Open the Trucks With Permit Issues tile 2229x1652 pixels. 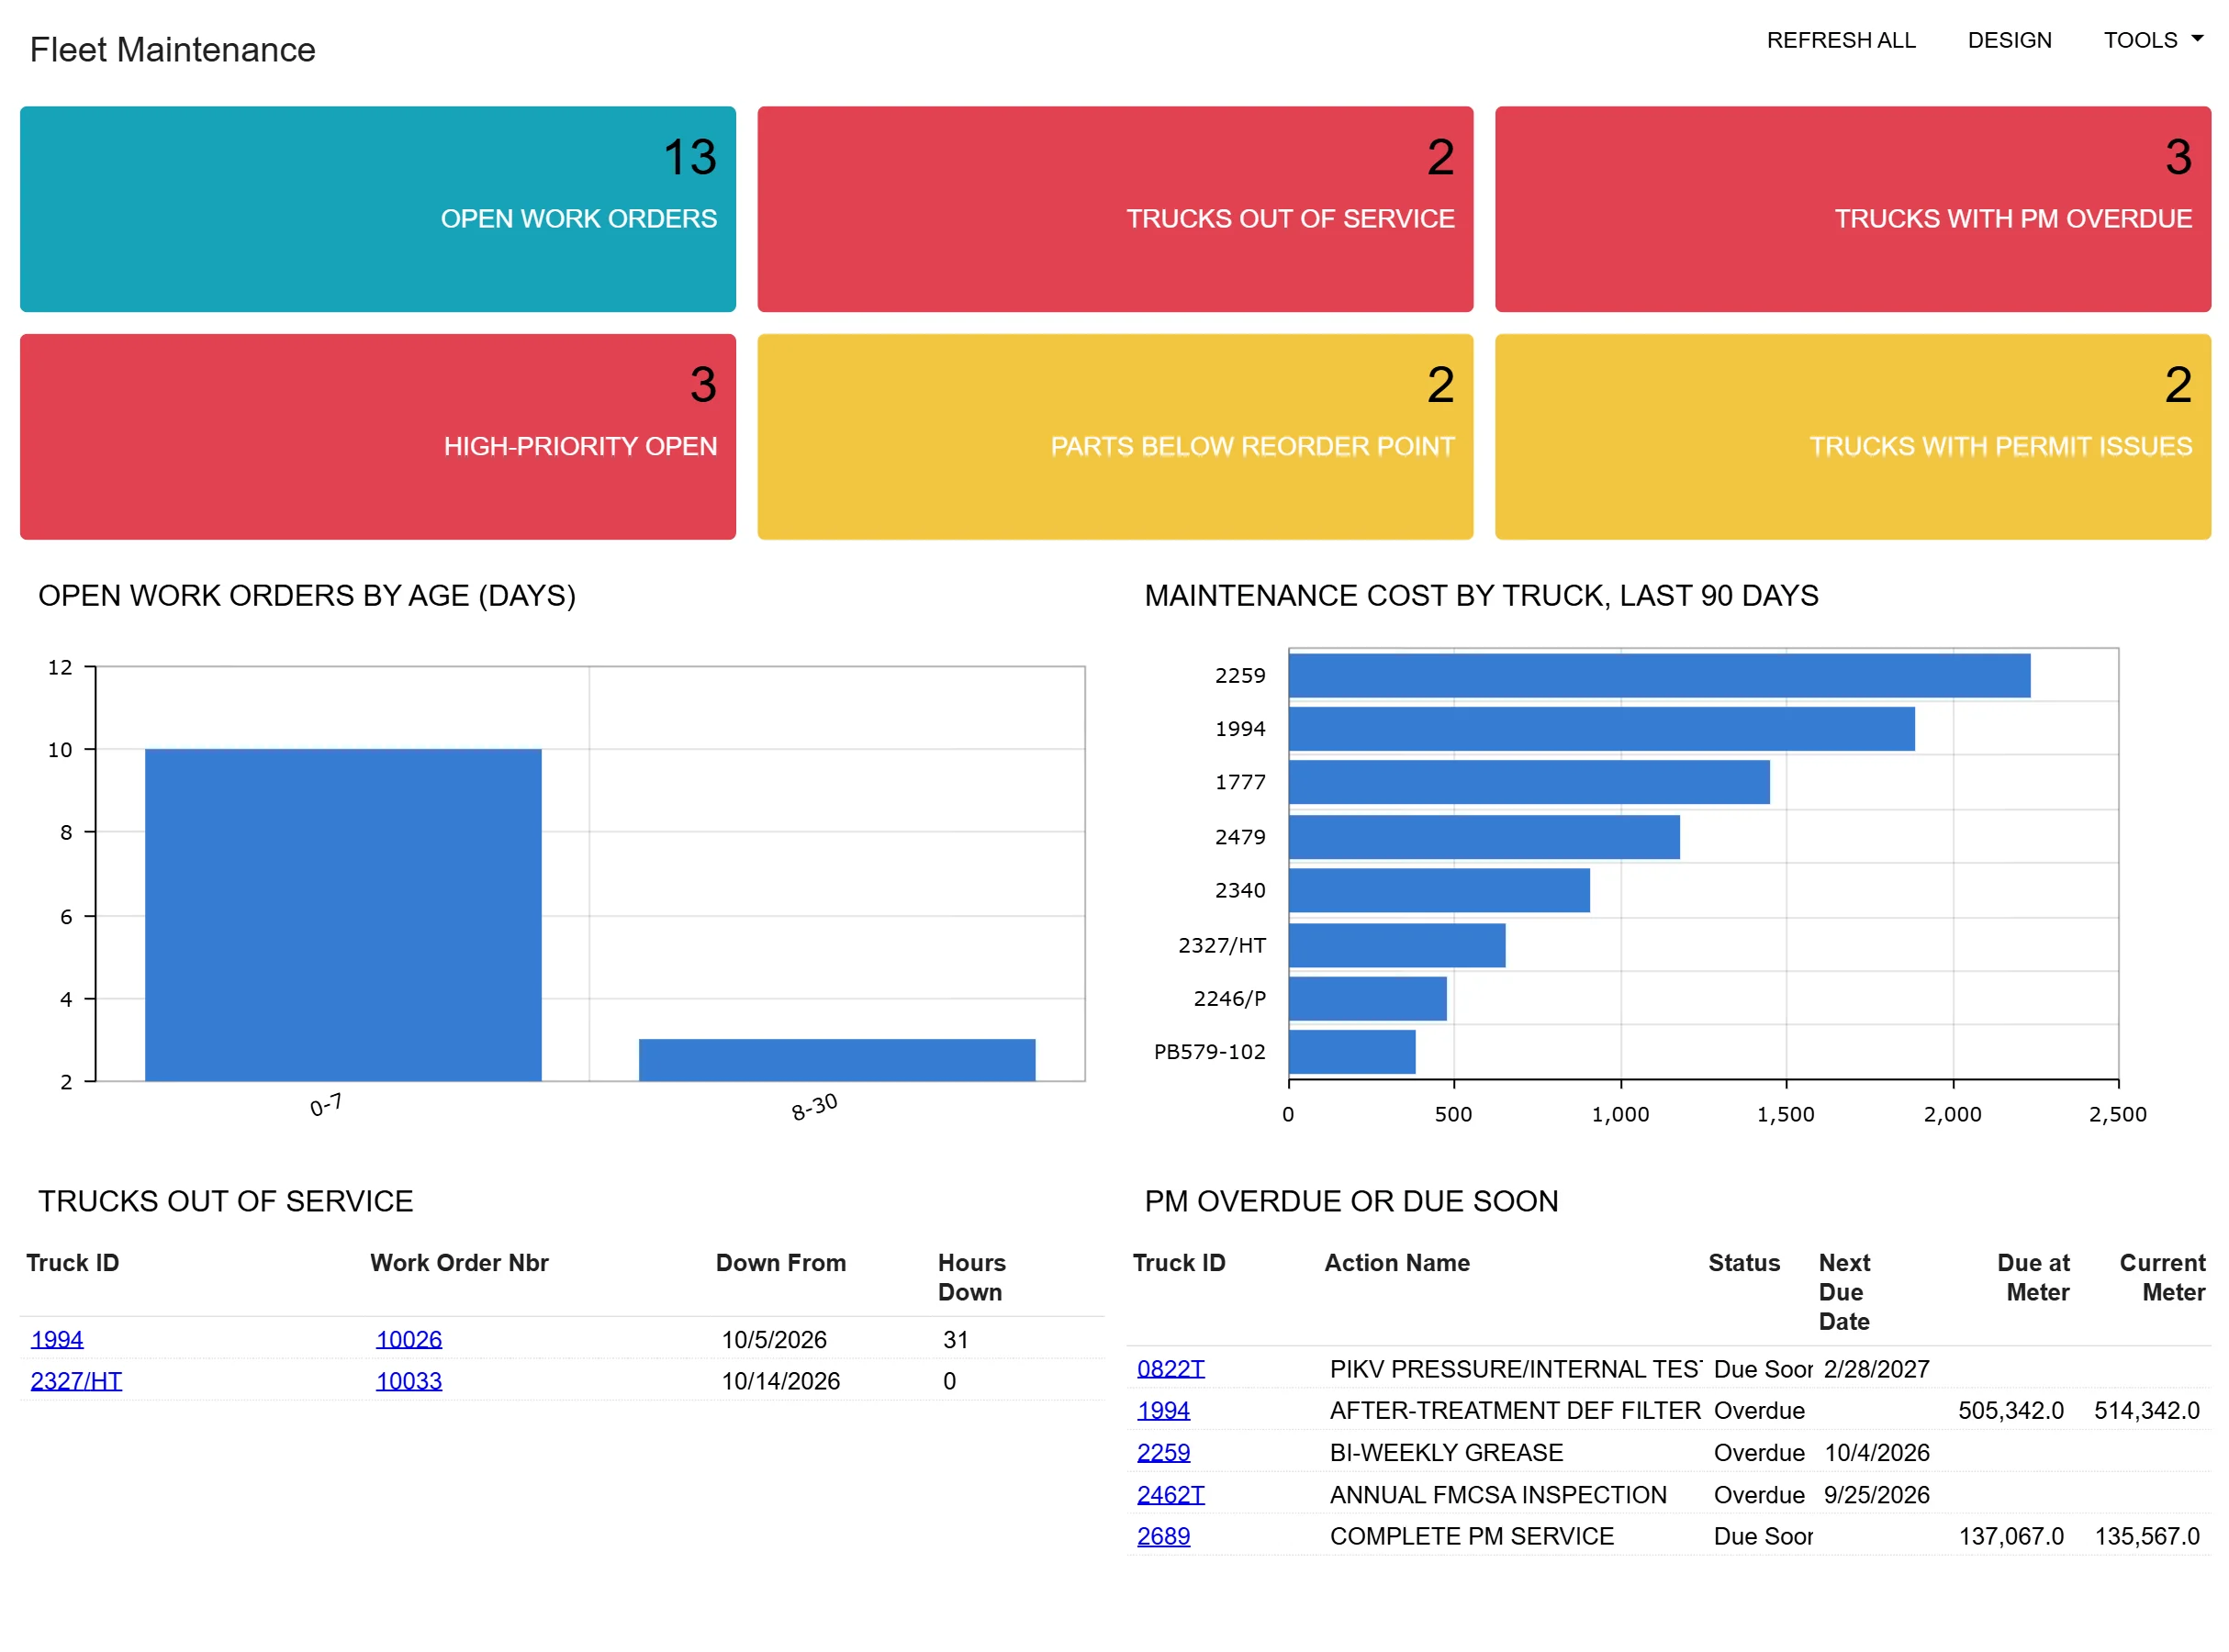(x=1852, y=437)
